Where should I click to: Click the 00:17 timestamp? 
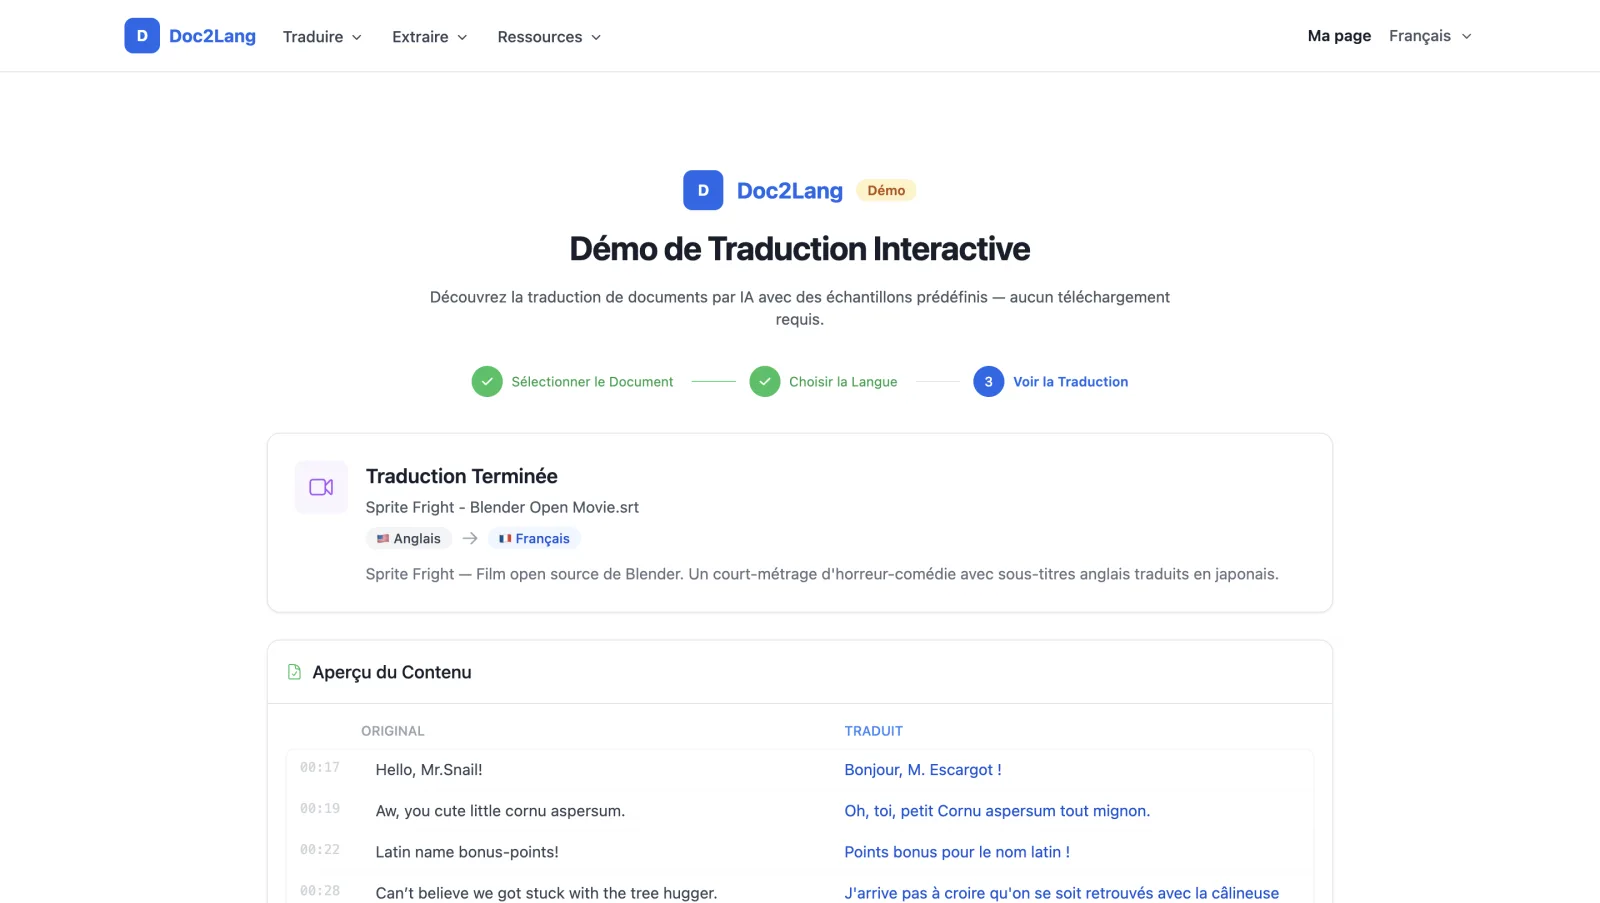click(x=320, y=767)
